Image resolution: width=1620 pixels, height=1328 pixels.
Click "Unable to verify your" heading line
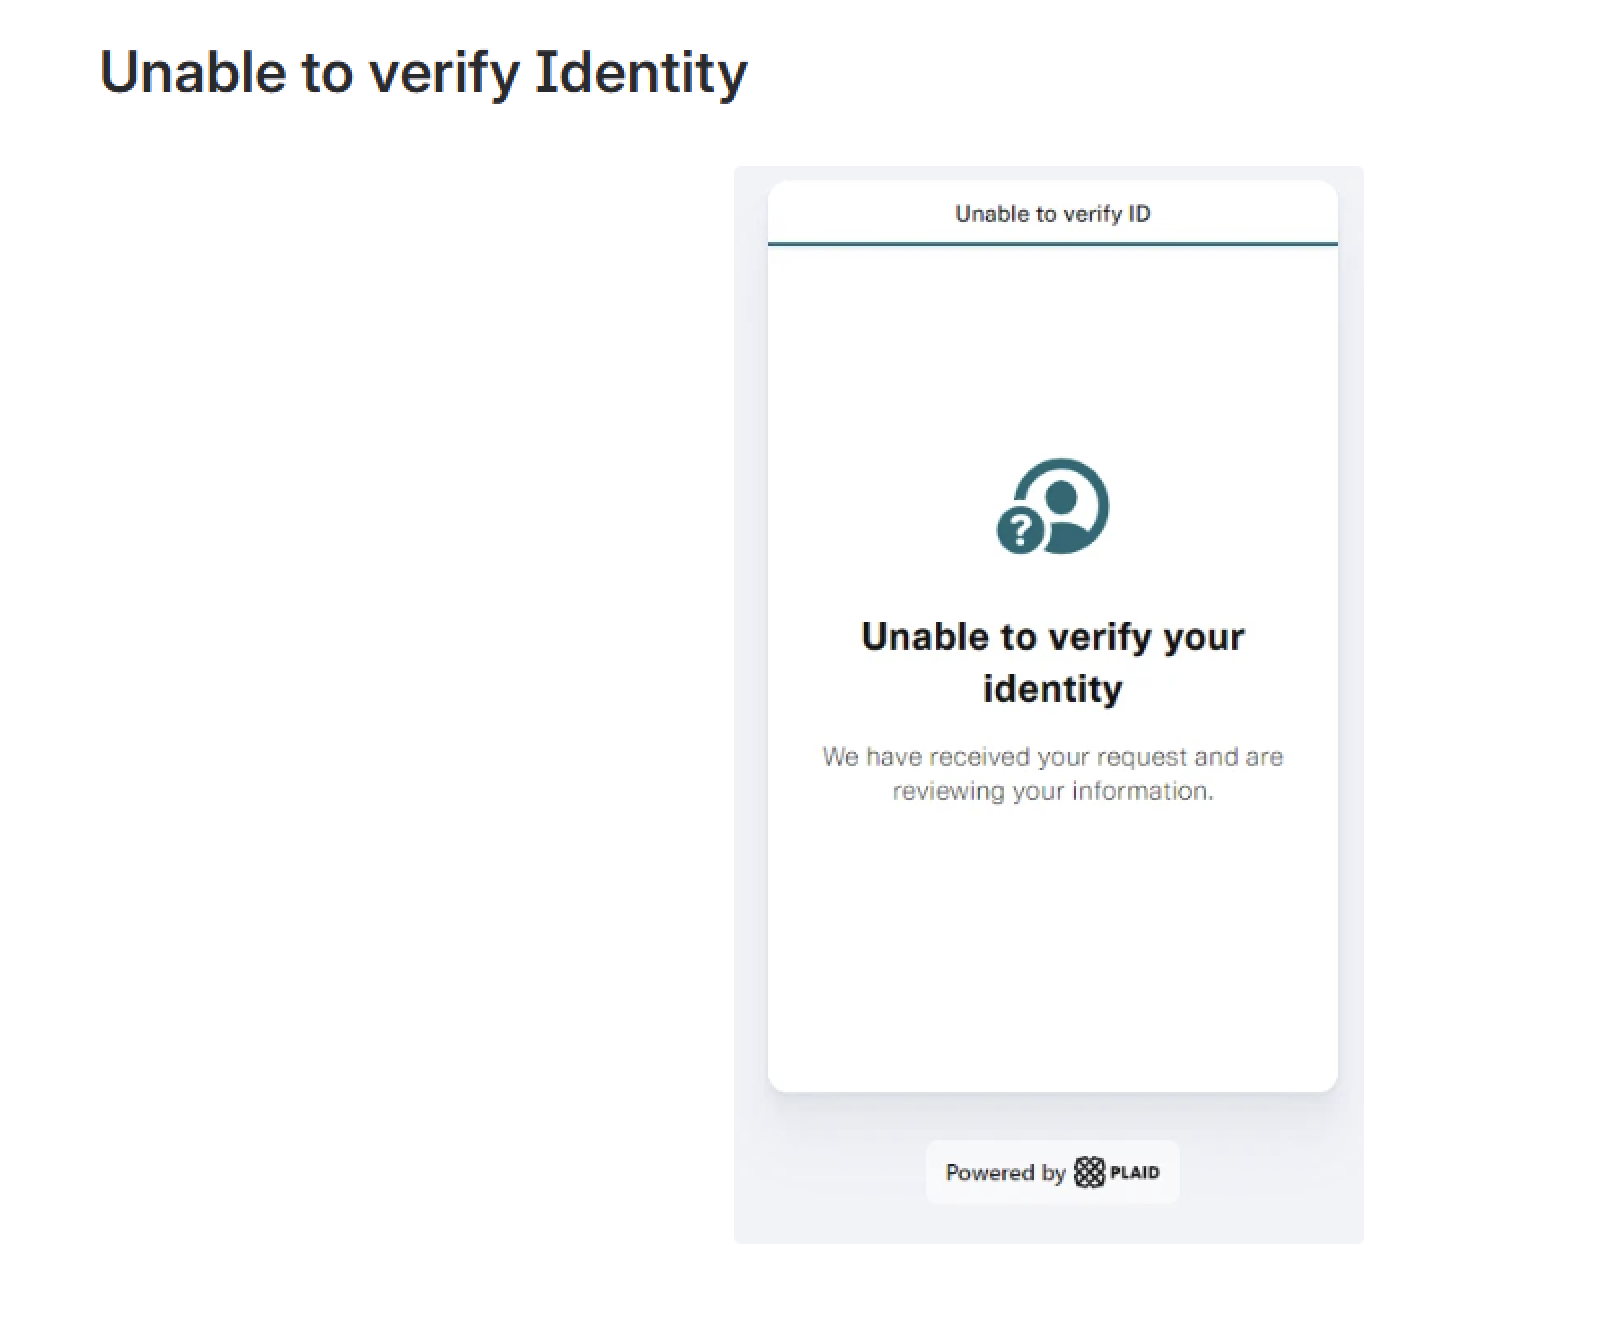[1052, 637]
